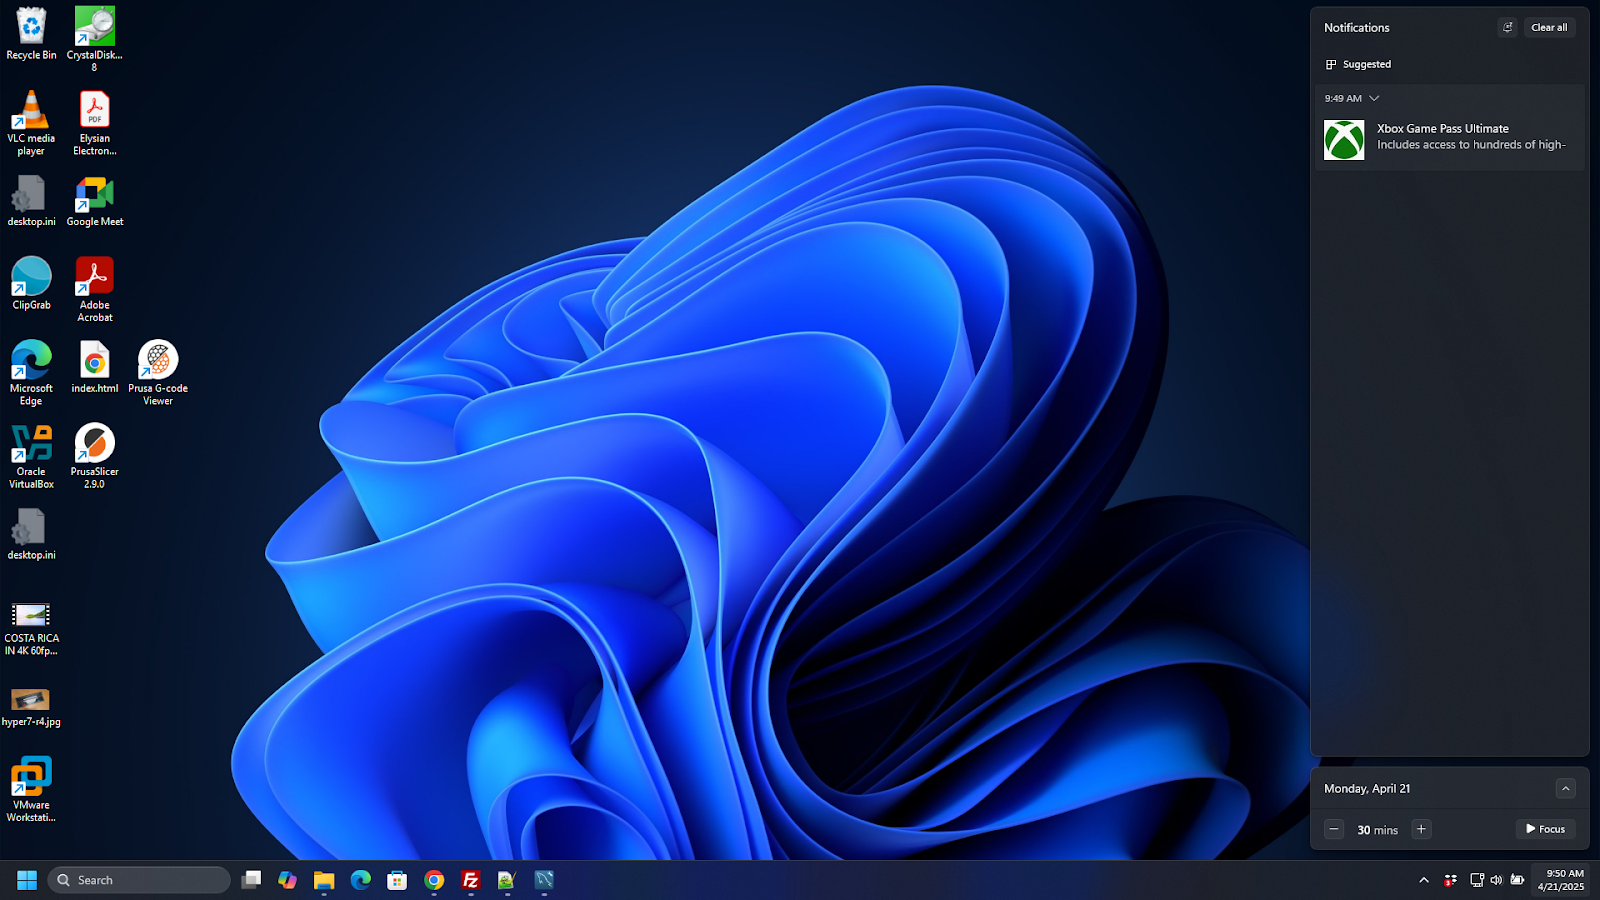Switch to MySQL Workbench in the taskbar
1600x900 pixels.
click(544, 880)
